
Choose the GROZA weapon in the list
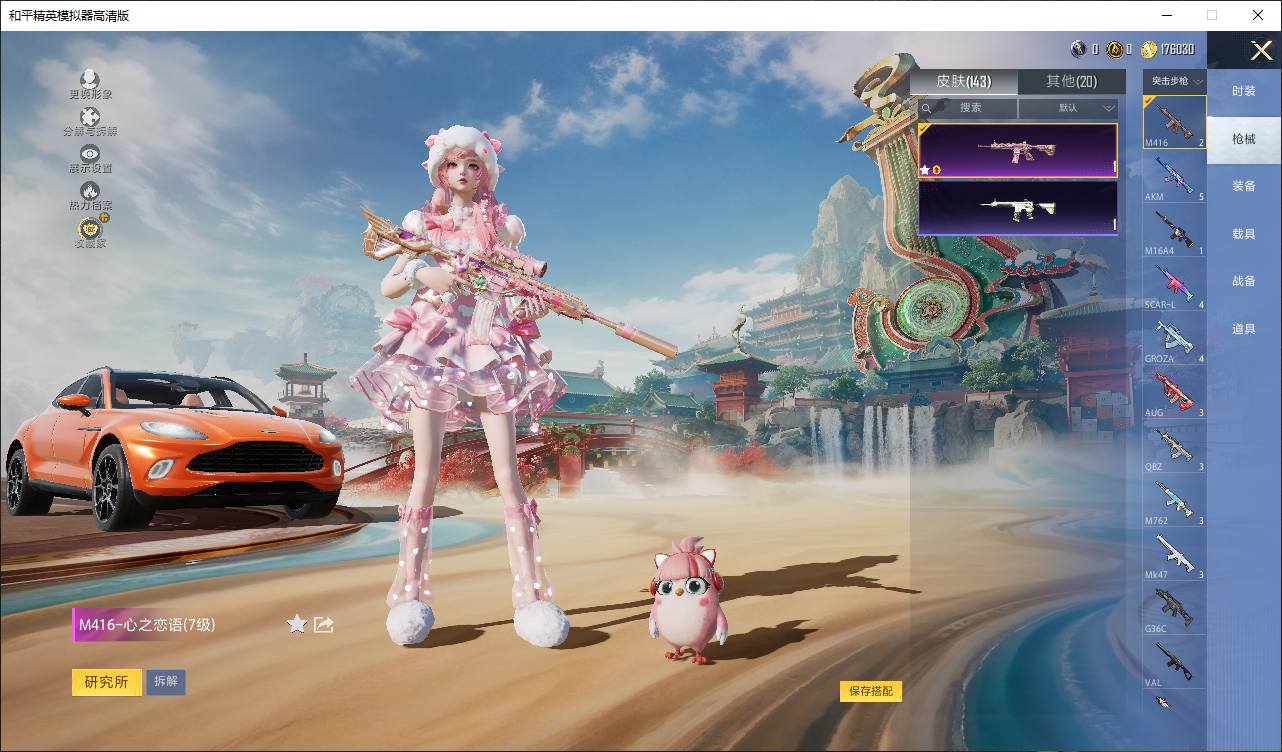(1174, 338)
